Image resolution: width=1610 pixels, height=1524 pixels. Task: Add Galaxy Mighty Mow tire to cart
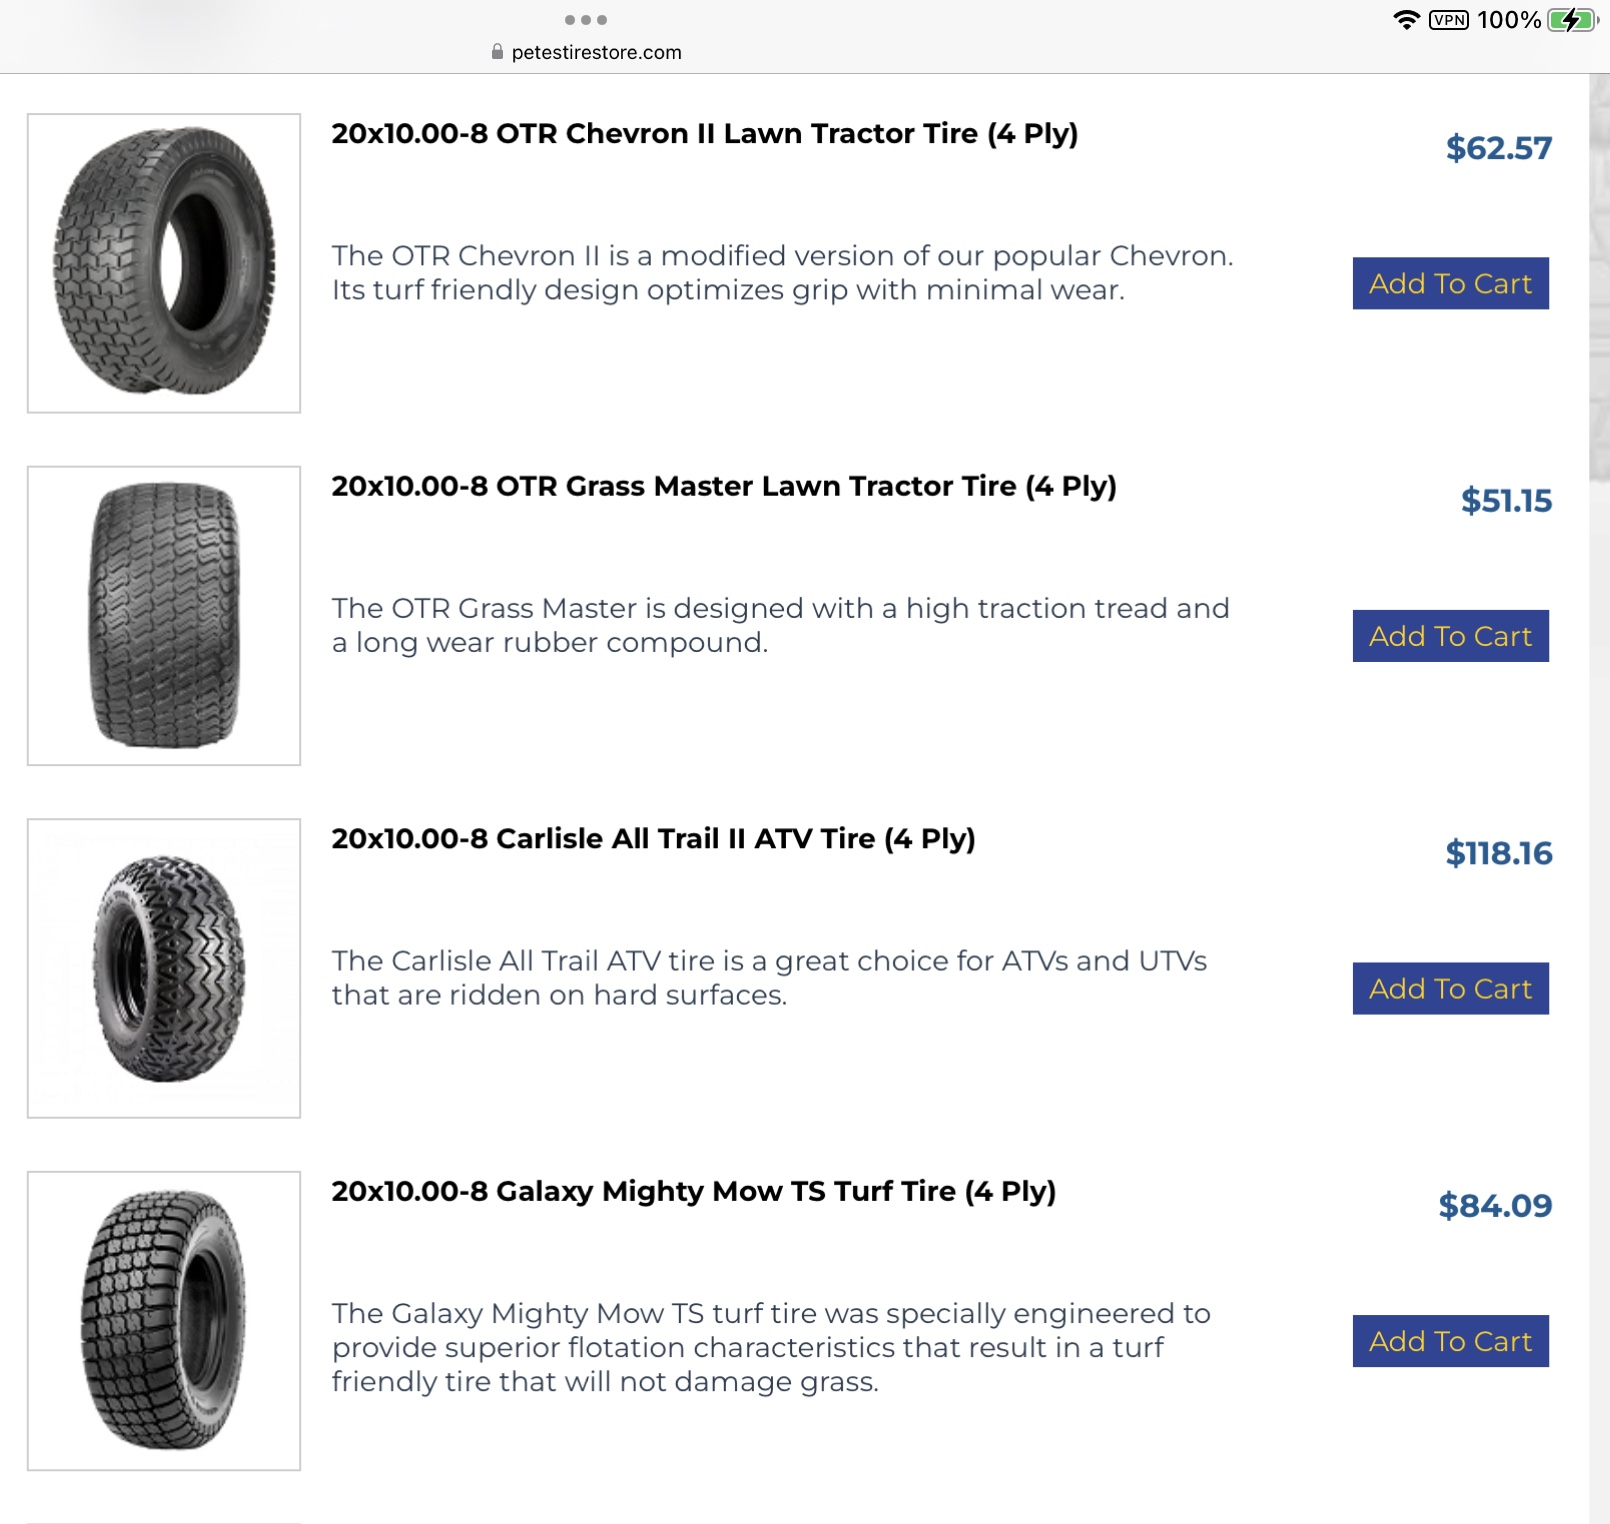[x=1450, y=1341]
